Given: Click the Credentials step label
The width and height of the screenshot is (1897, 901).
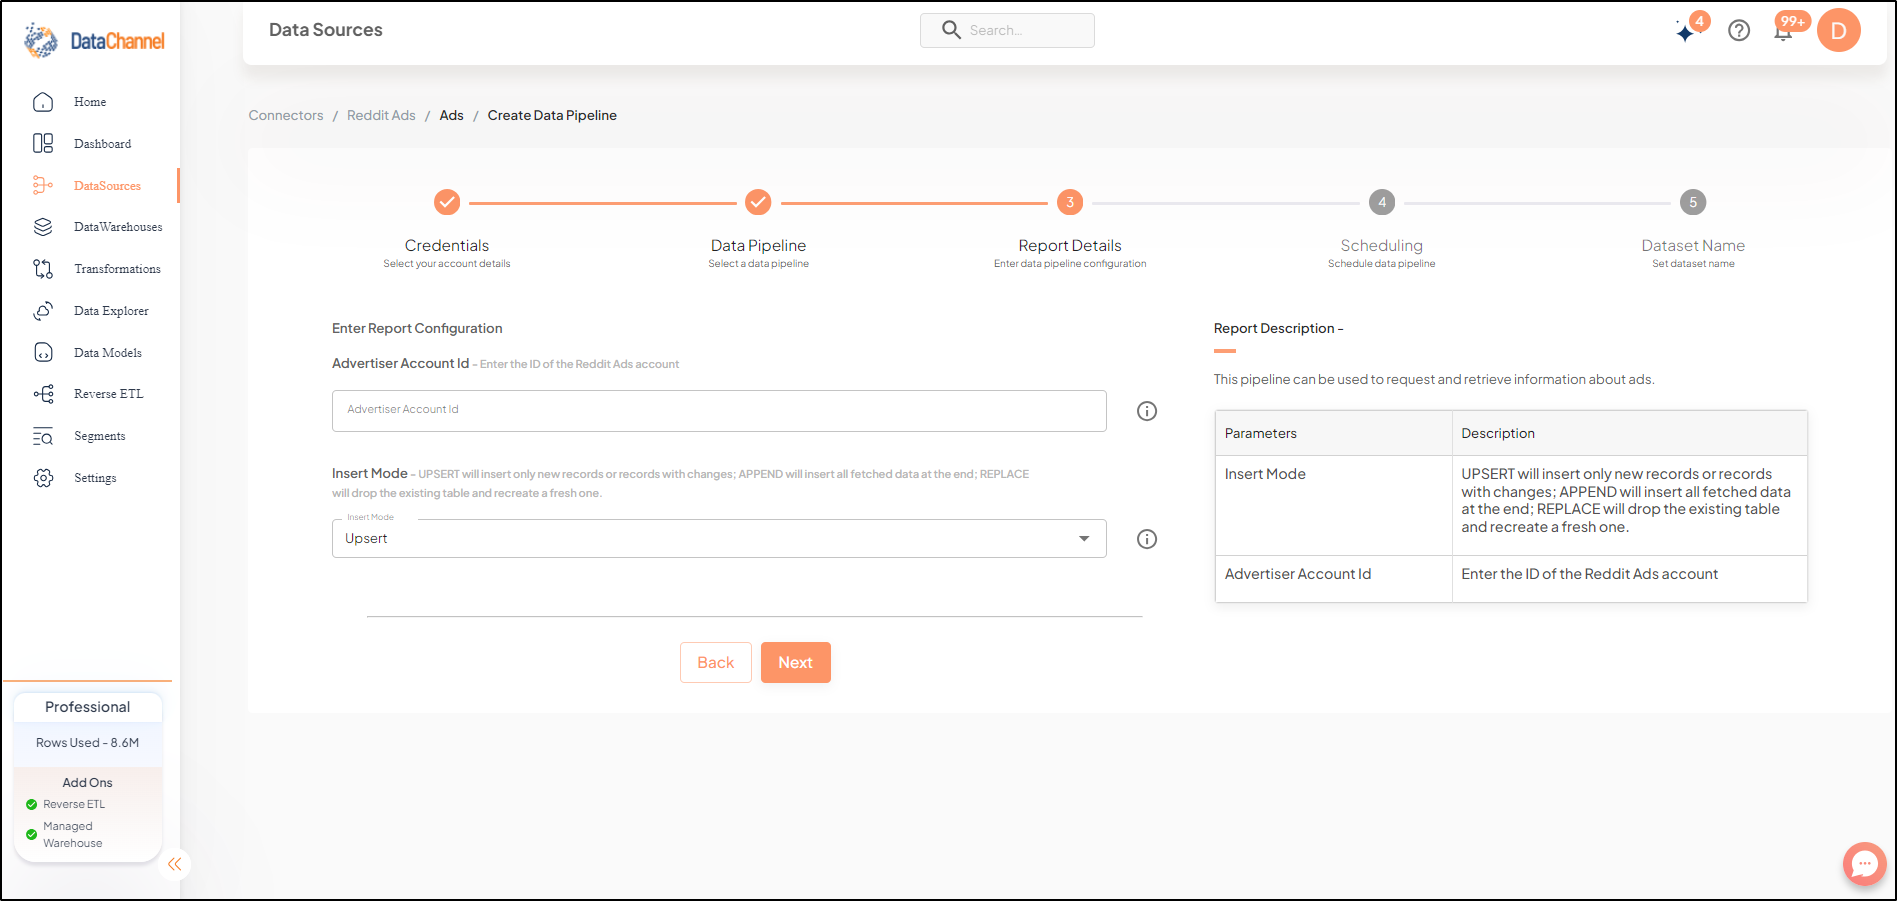Looking at the screenshot, I should (x=447, y=246).
